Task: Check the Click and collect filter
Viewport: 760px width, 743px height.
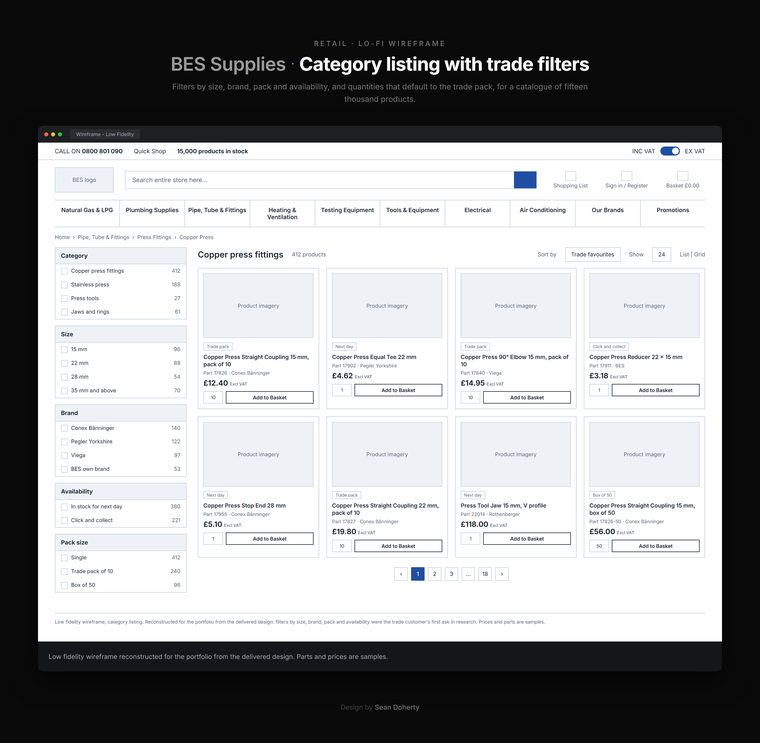Action: tap(64, 520)
